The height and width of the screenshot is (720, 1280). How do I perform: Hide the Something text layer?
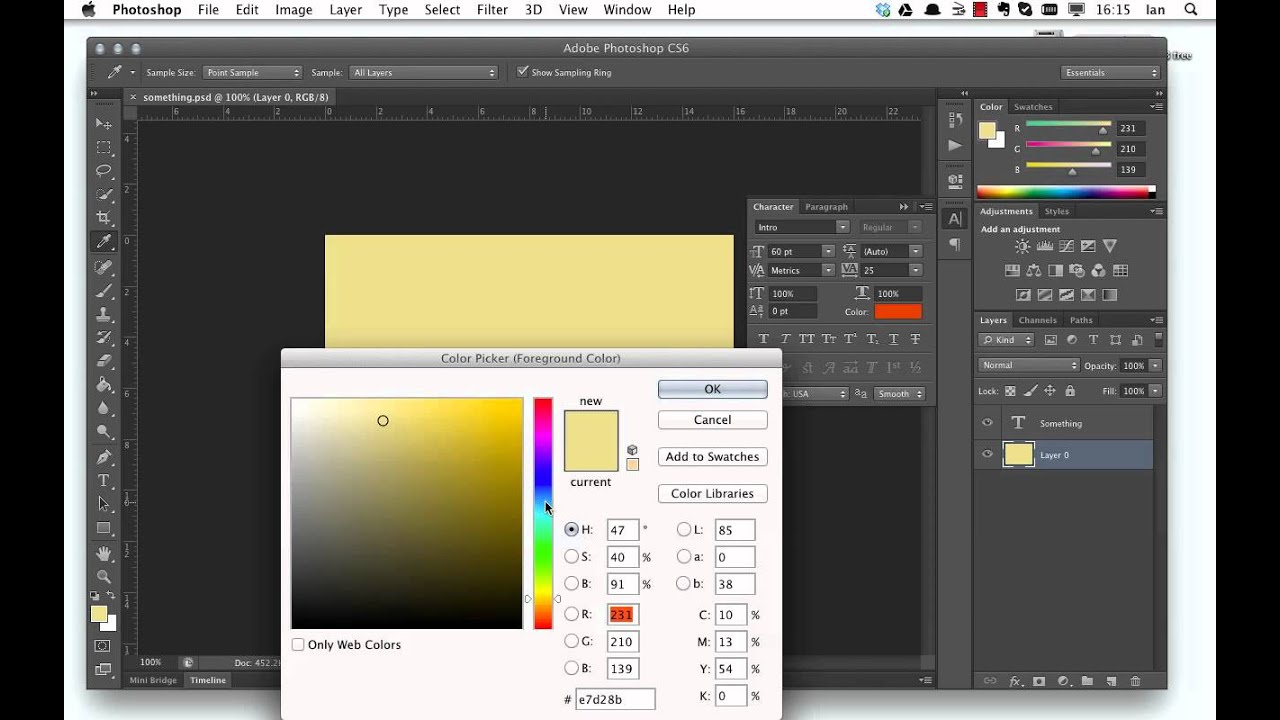987,423
